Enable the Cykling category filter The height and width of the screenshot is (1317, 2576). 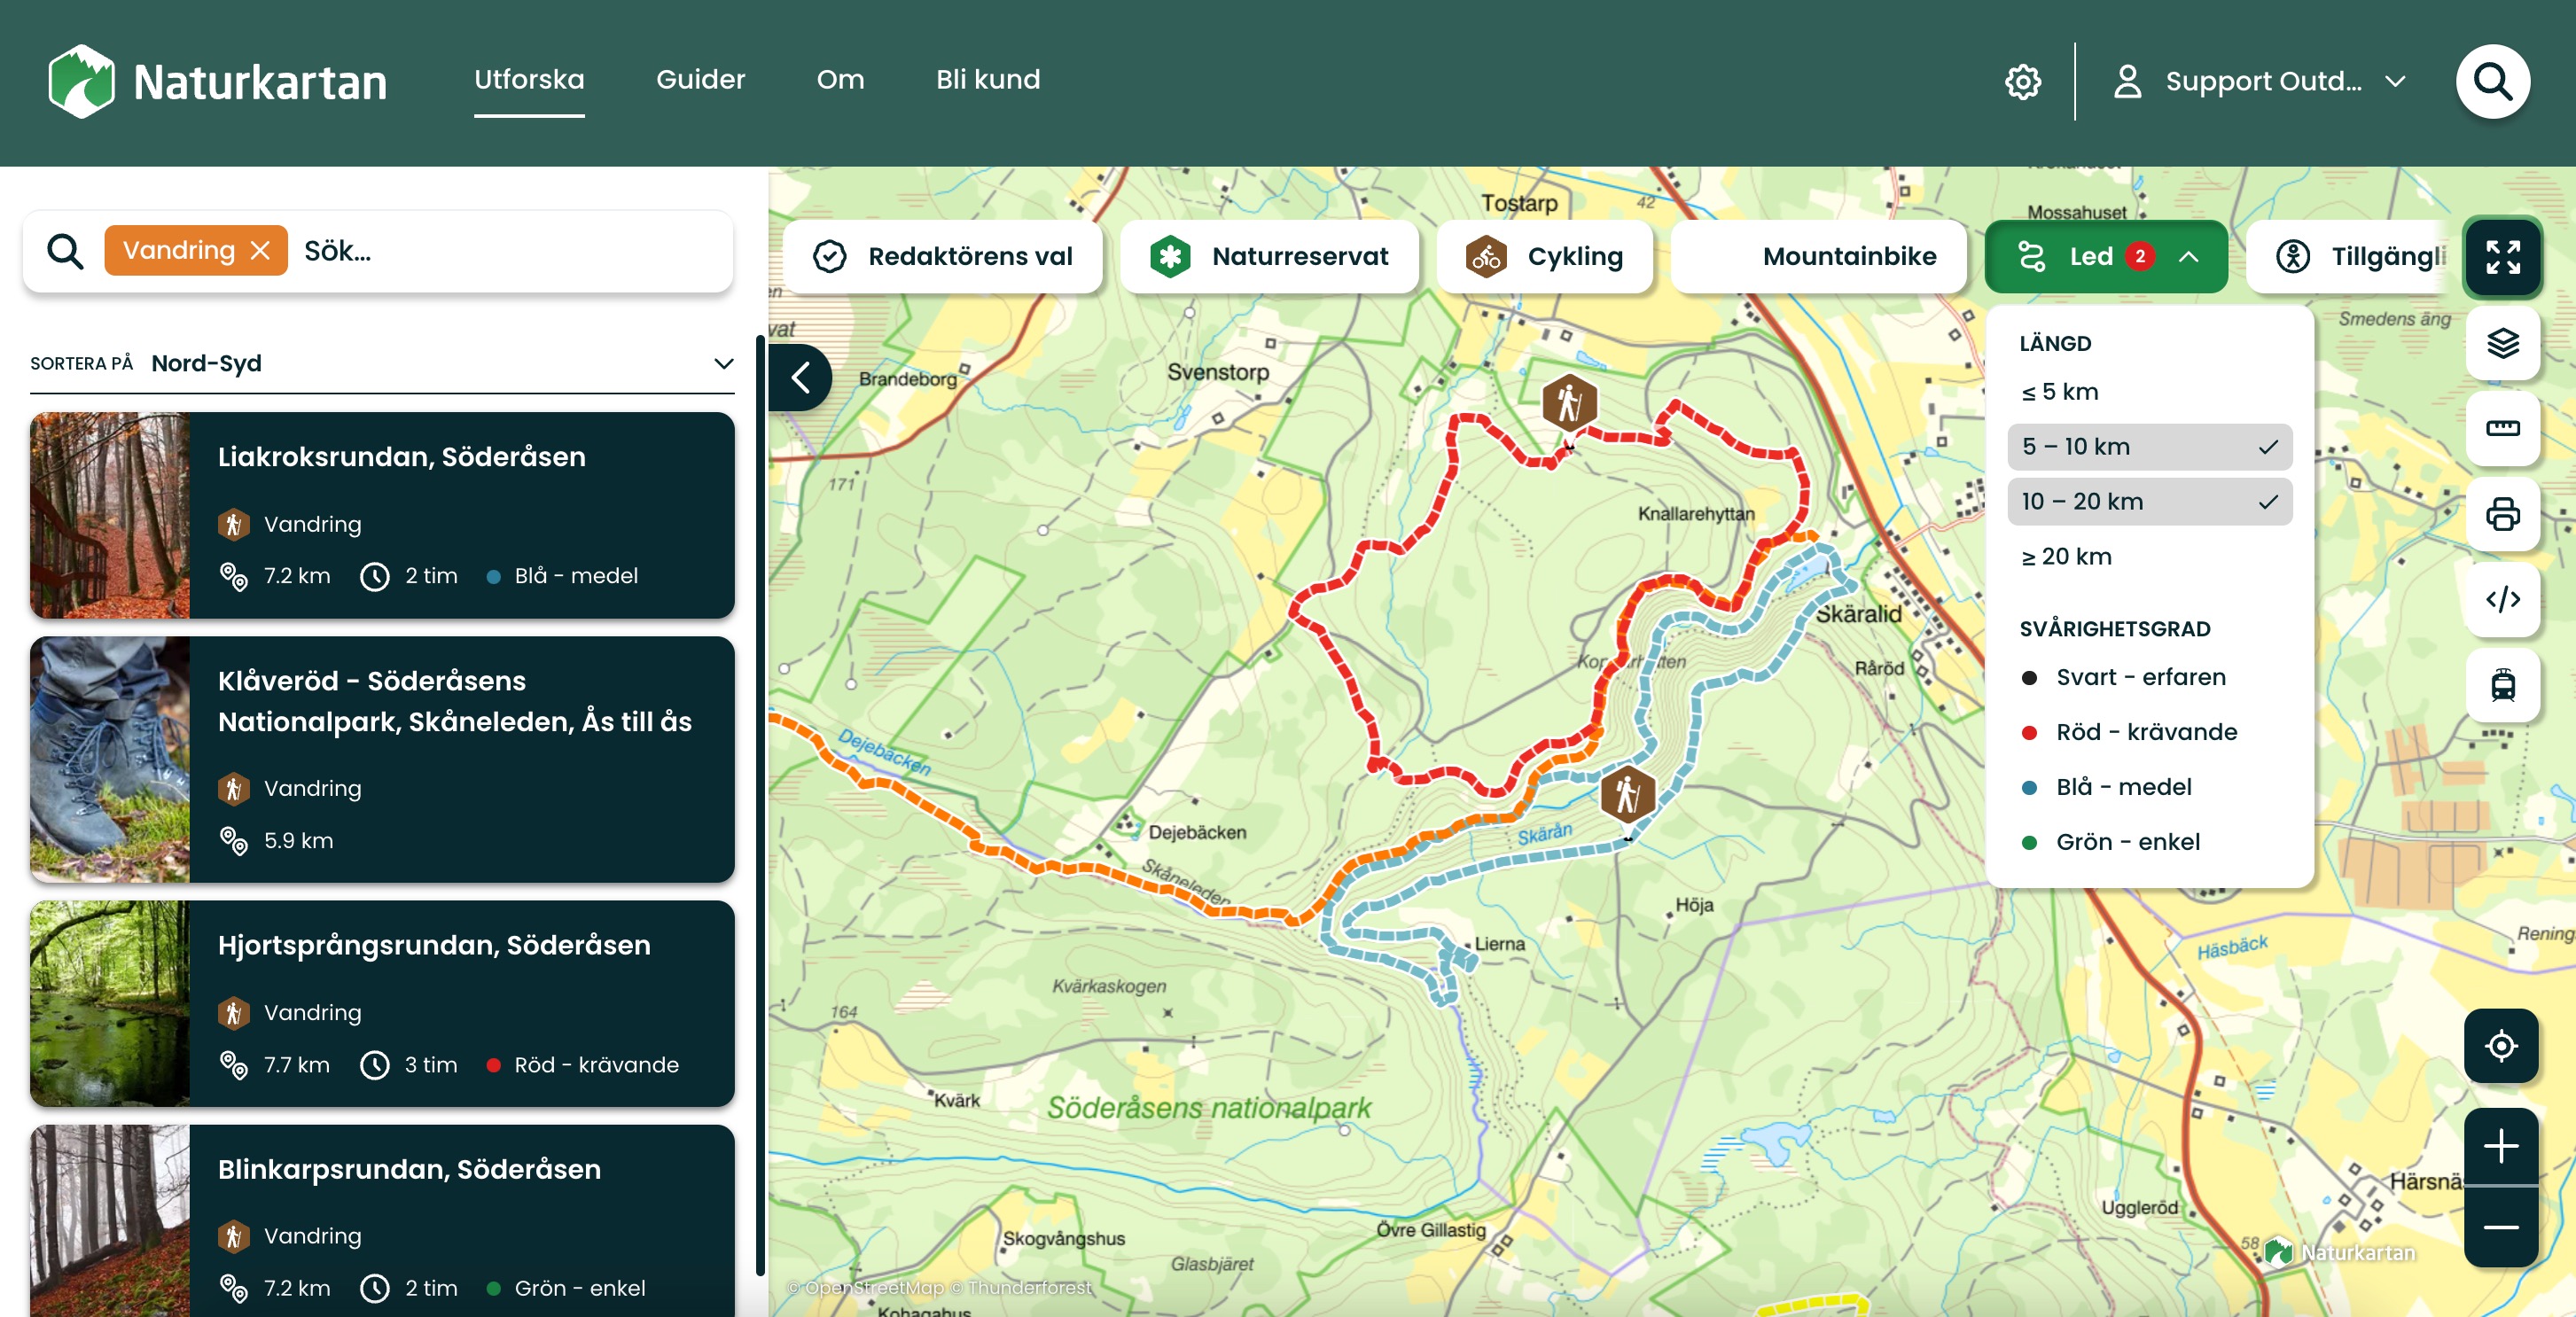click(x=1544, y=257)
